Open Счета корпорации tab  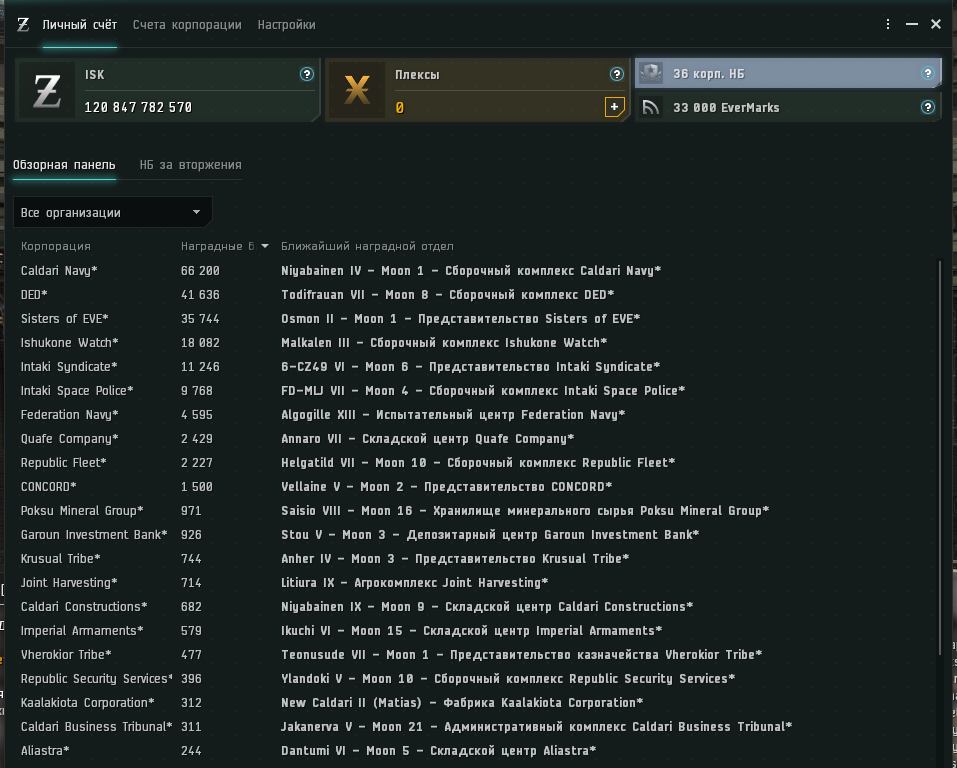[187, 25]
